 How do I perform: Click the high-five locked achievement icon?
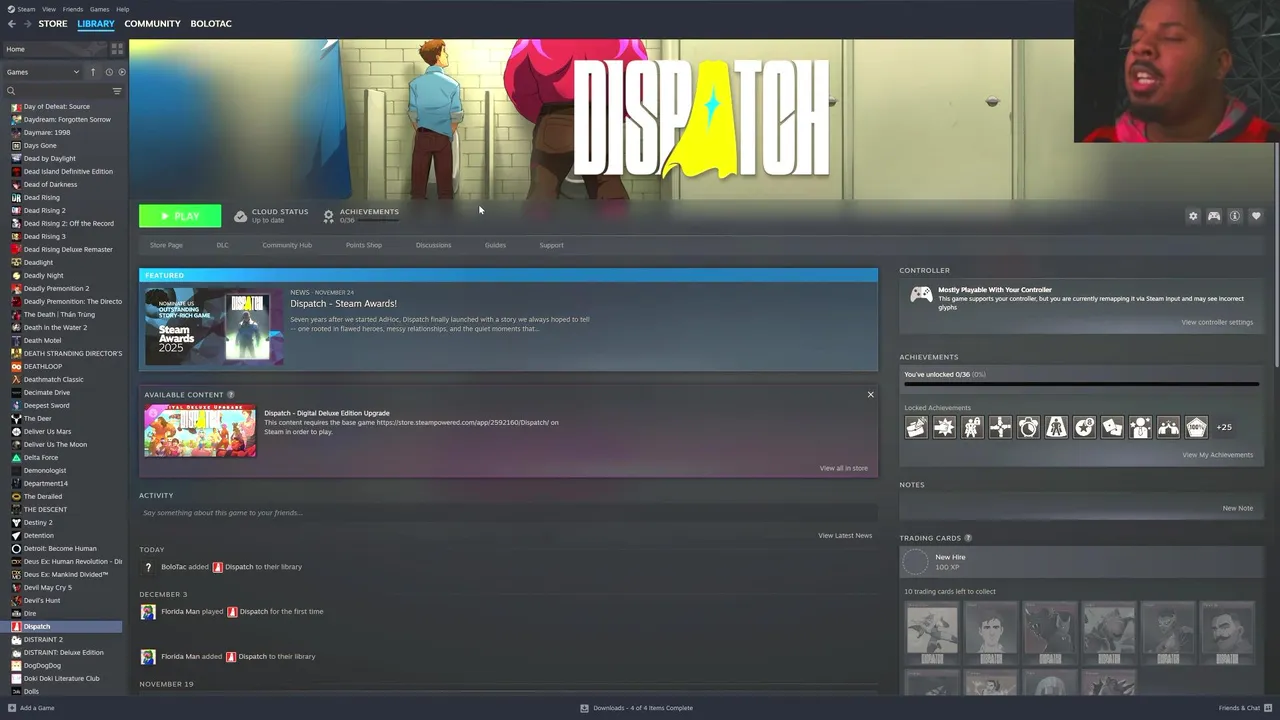click(x=1168, y=427)
